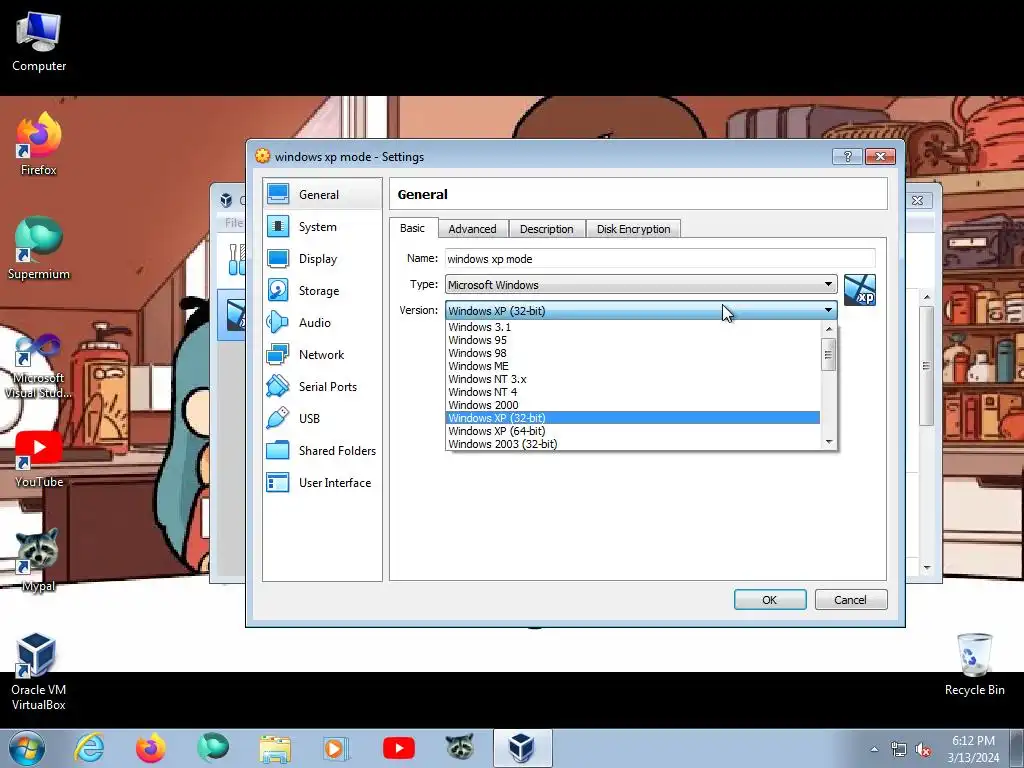Collapse the Version dropdown via its arrow

[828, 310]
